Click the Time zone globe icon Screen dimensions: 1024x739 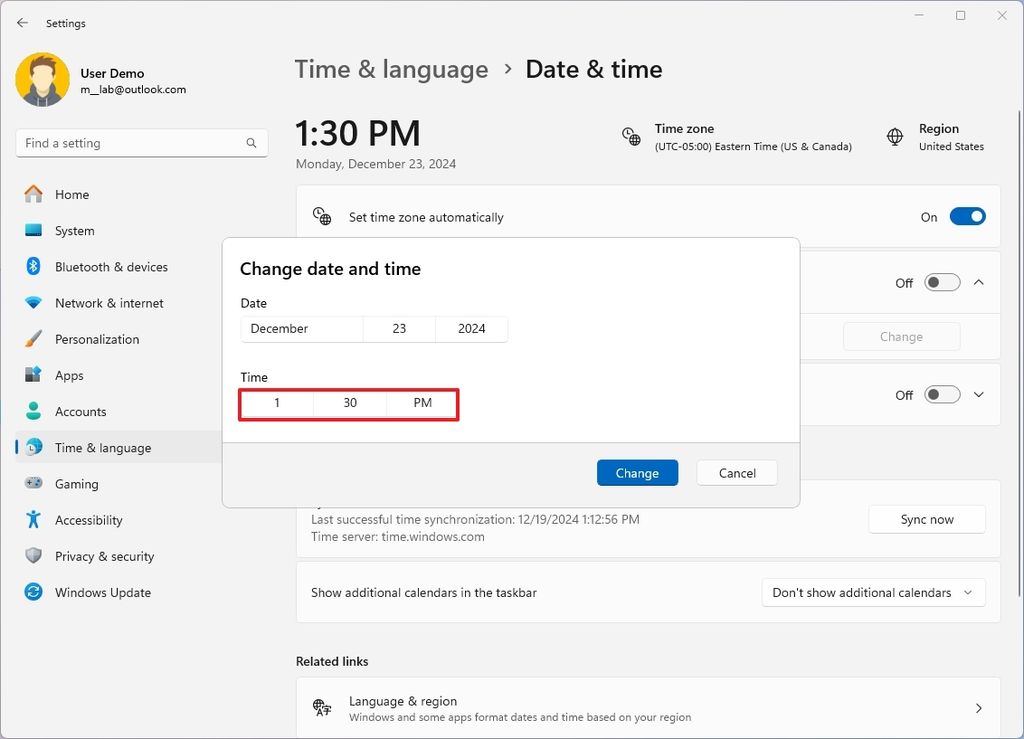631,137
